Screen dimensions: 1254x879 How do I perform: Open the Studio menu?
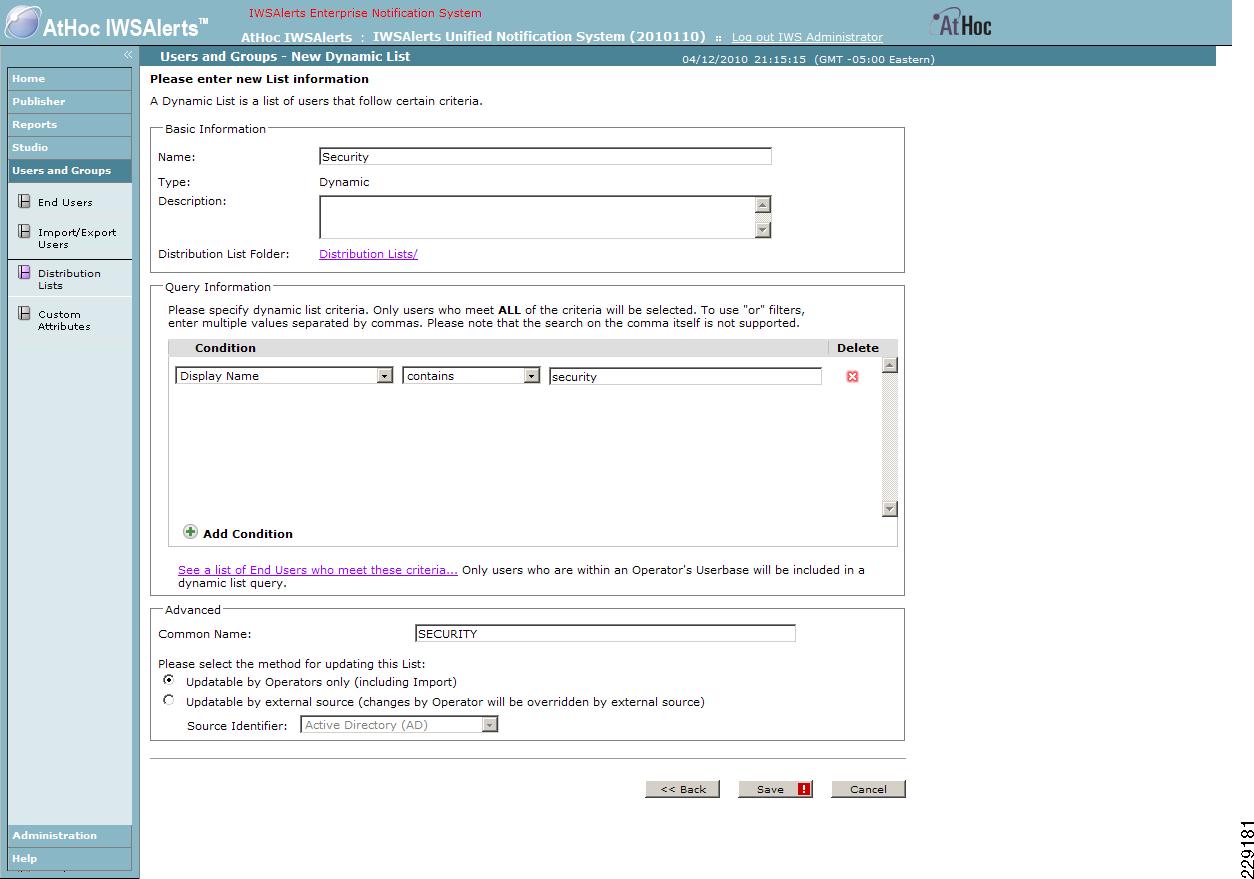click(x=69, y=148)
